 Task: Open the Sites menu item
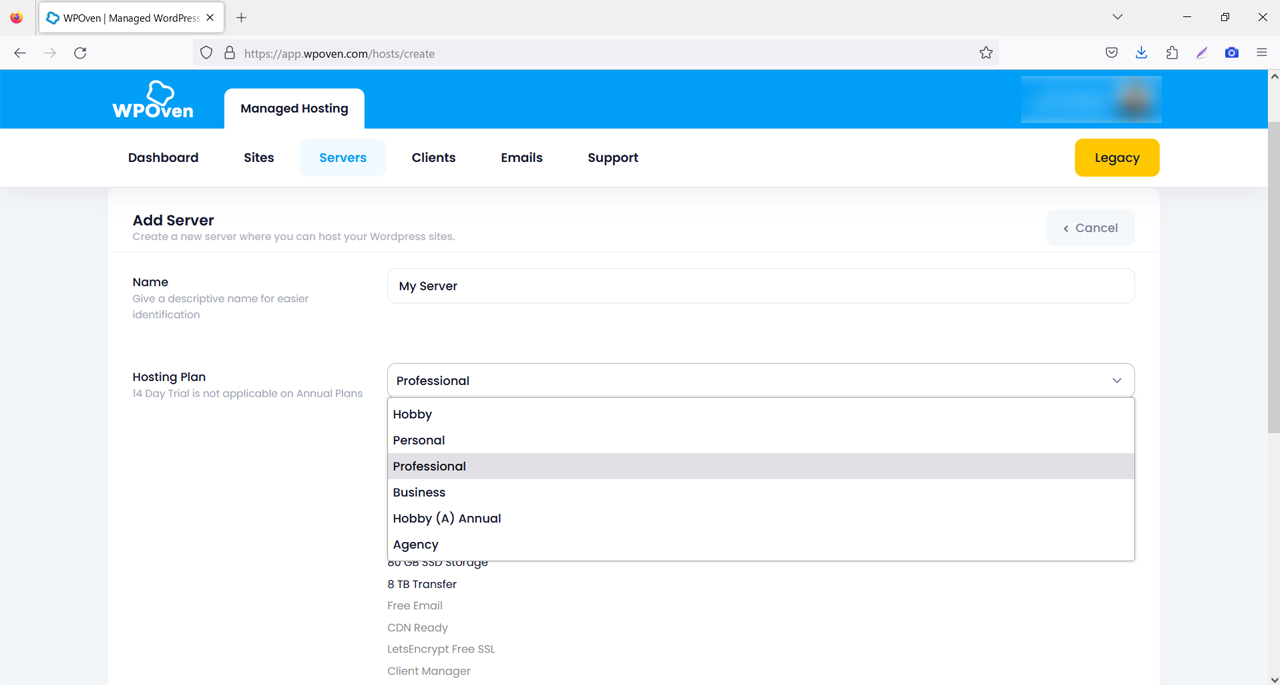259,158
